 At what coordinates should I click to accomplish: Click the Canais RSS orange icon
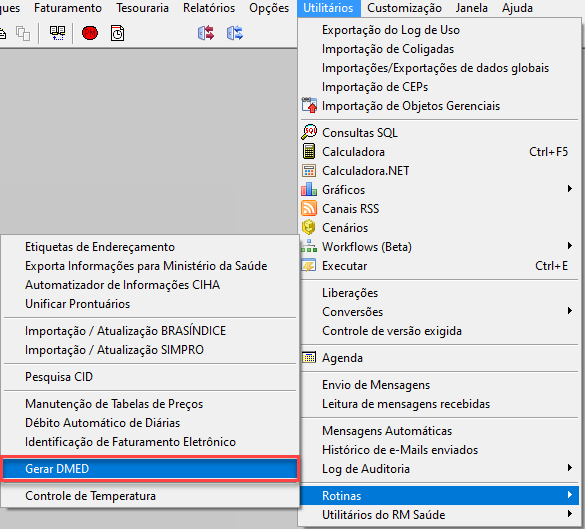309,208
